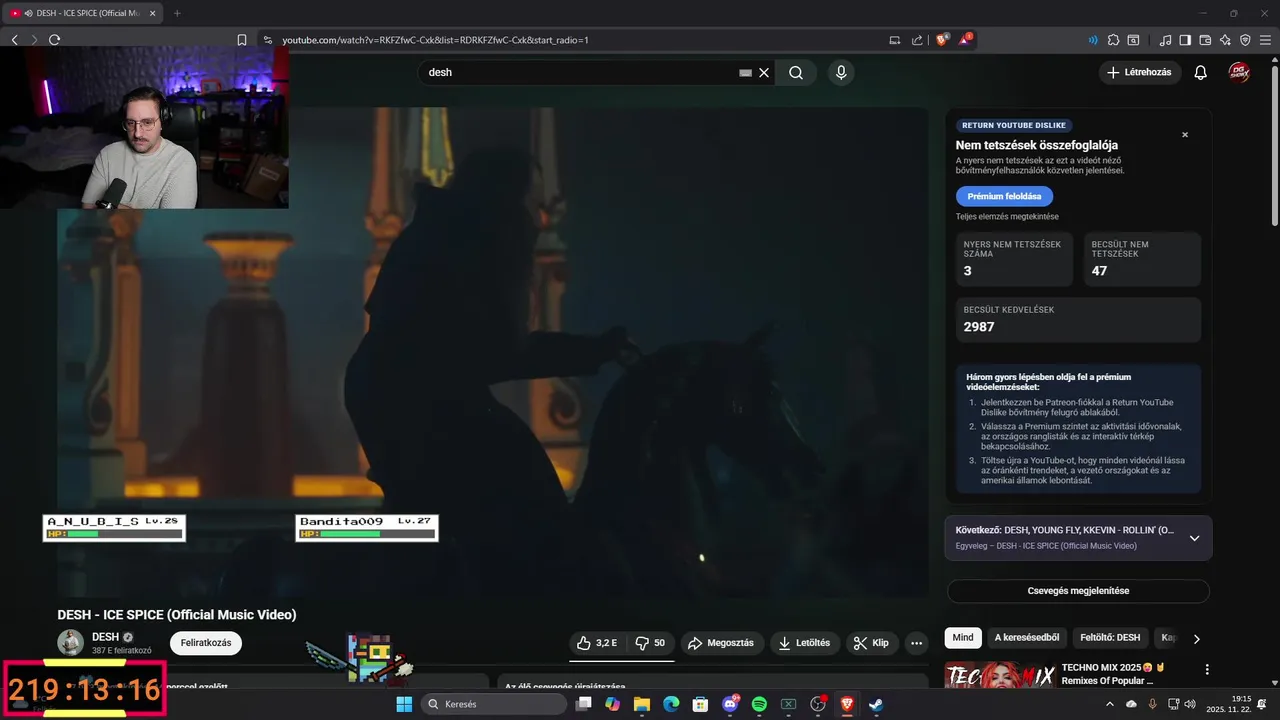
Task: Close the Return YouTube Dislike panel
Action: click(x=1185, y=135)
